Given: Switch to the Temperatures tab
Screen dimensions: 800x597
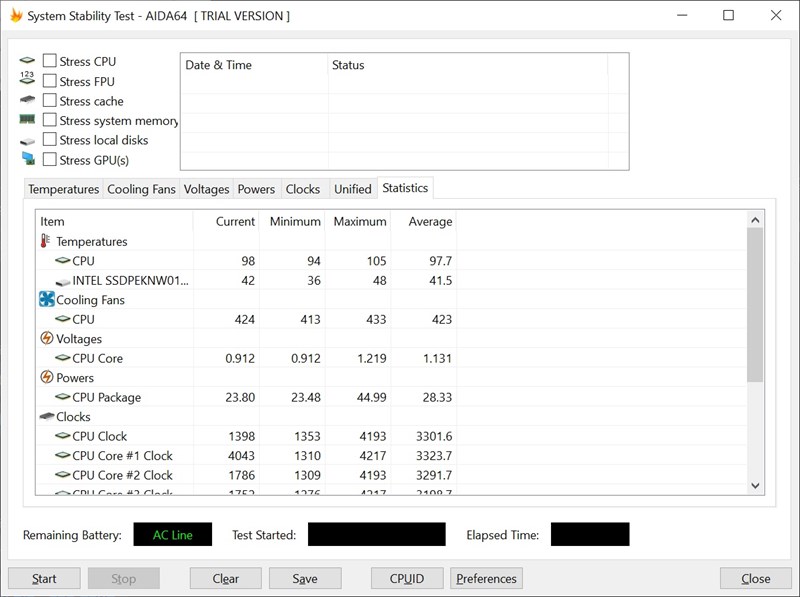Looking at the screenshot, I should click(x=63, y=188).
